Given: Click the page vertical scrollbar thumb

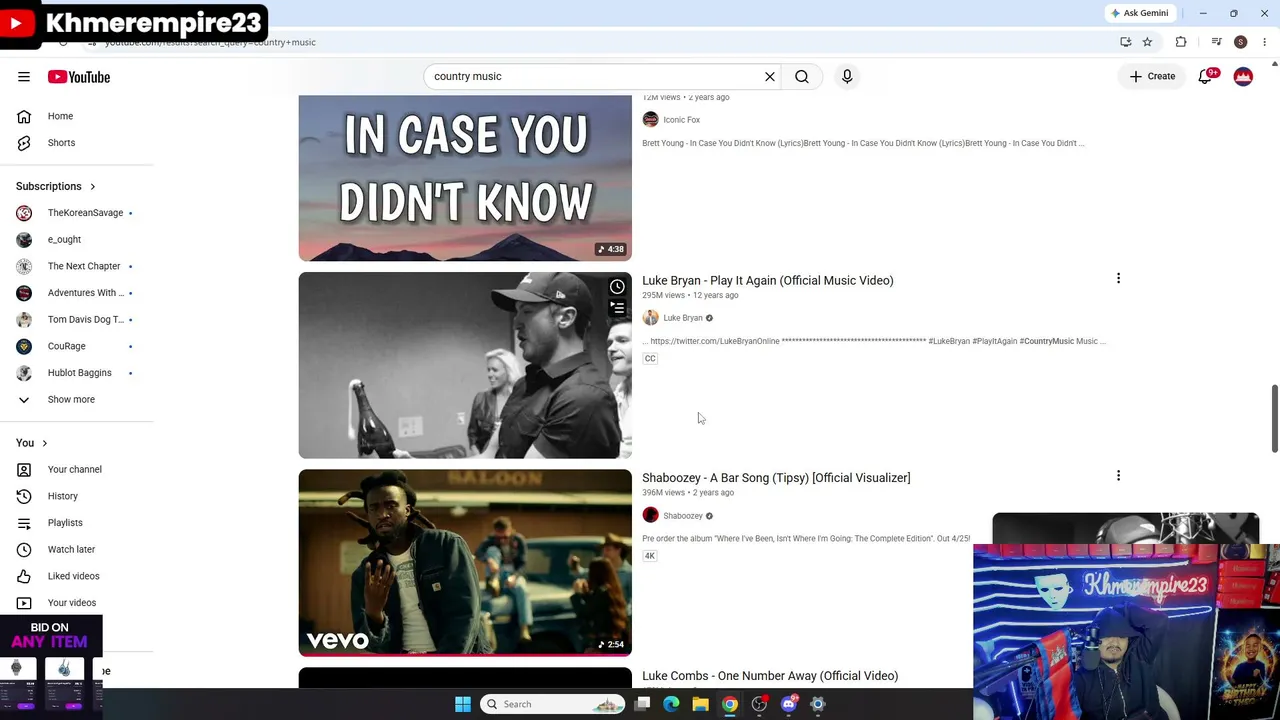Looking at the screenshot, I should coord(1274,418).
